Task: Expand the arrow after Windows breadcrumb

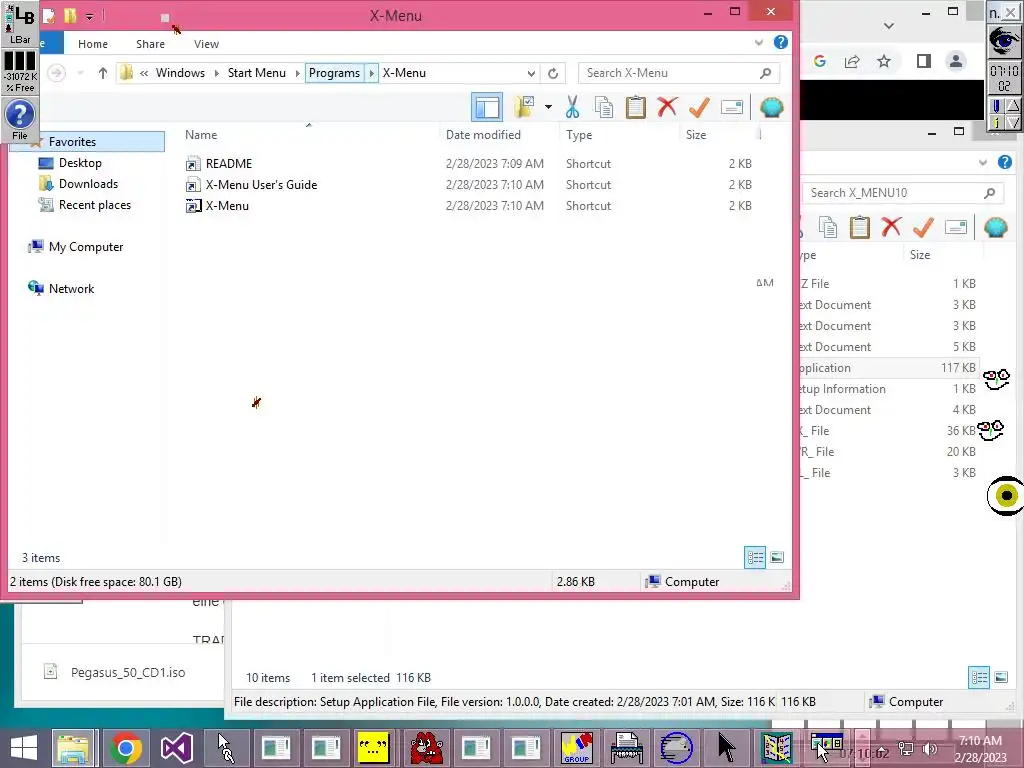Action: [216, 73]
